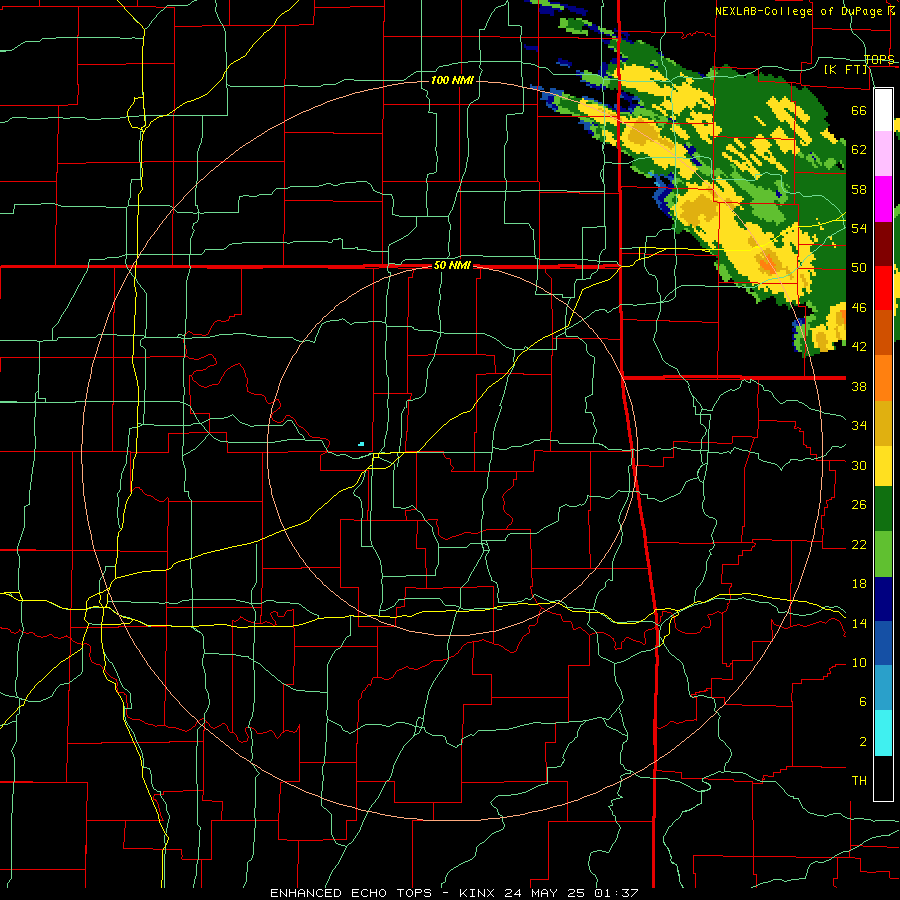Click the 'NEXLAB-College of DuPage' credit text
This screenshot has width=900, height=900.
[798, 11]
